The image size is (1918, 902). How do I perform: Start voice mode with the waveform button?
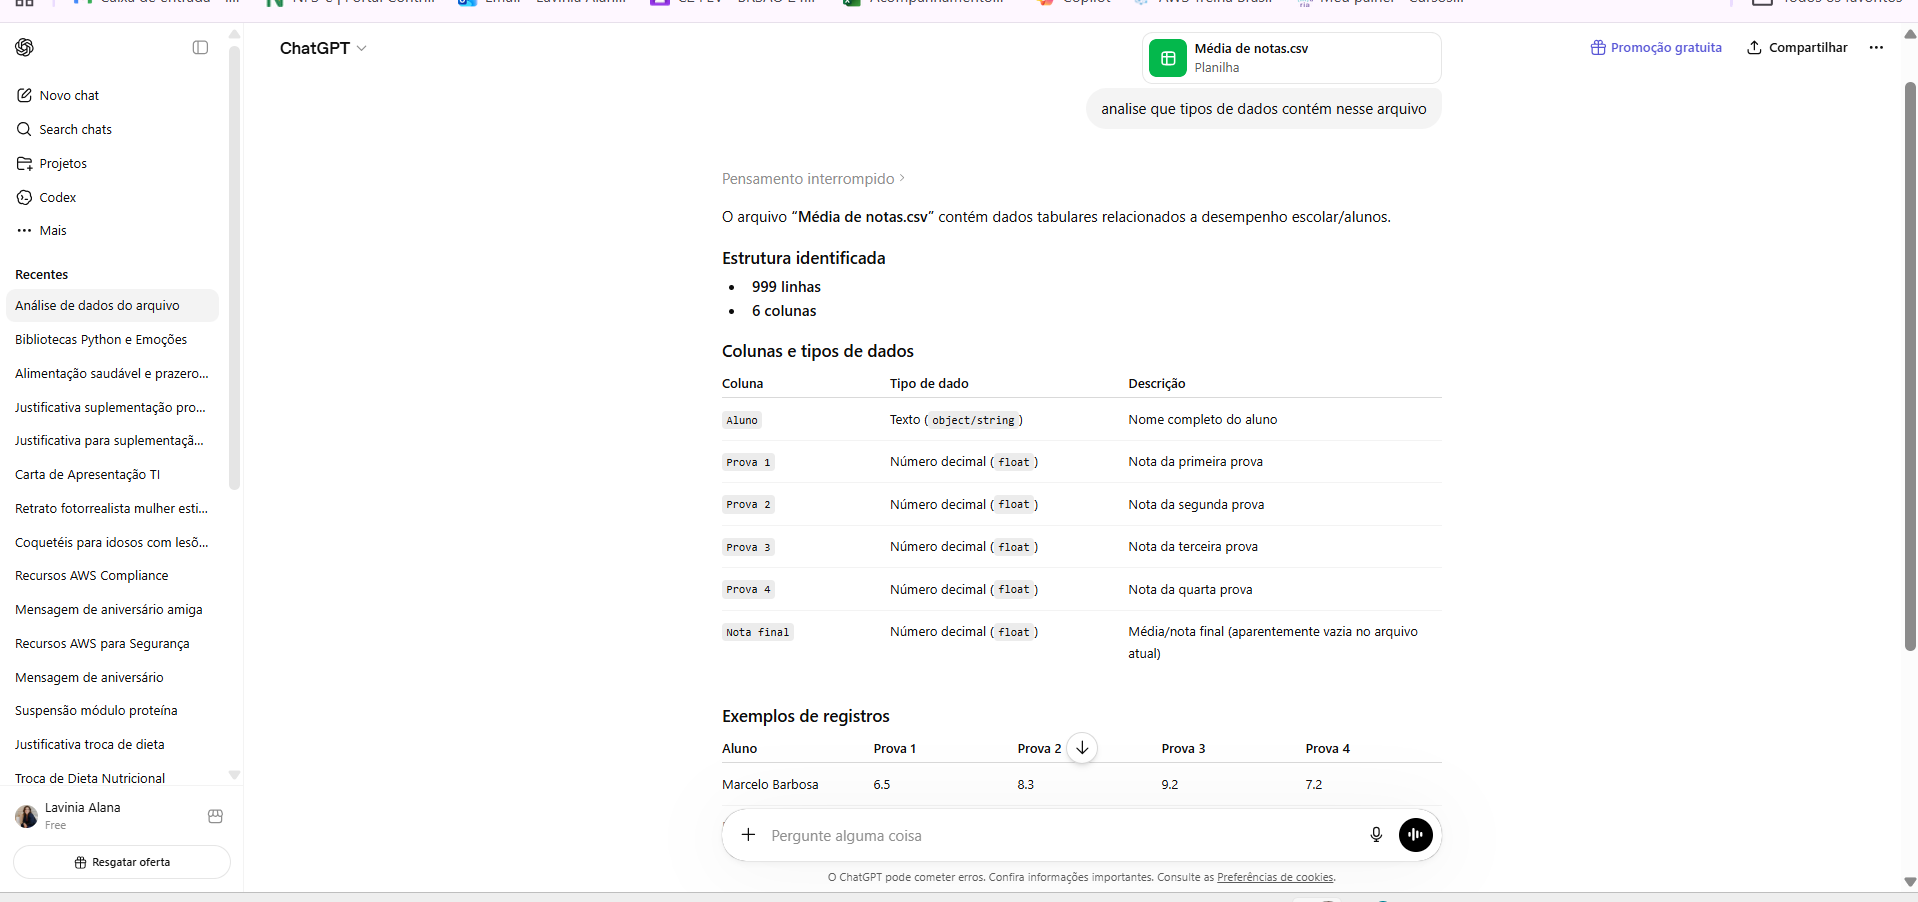1415,835
